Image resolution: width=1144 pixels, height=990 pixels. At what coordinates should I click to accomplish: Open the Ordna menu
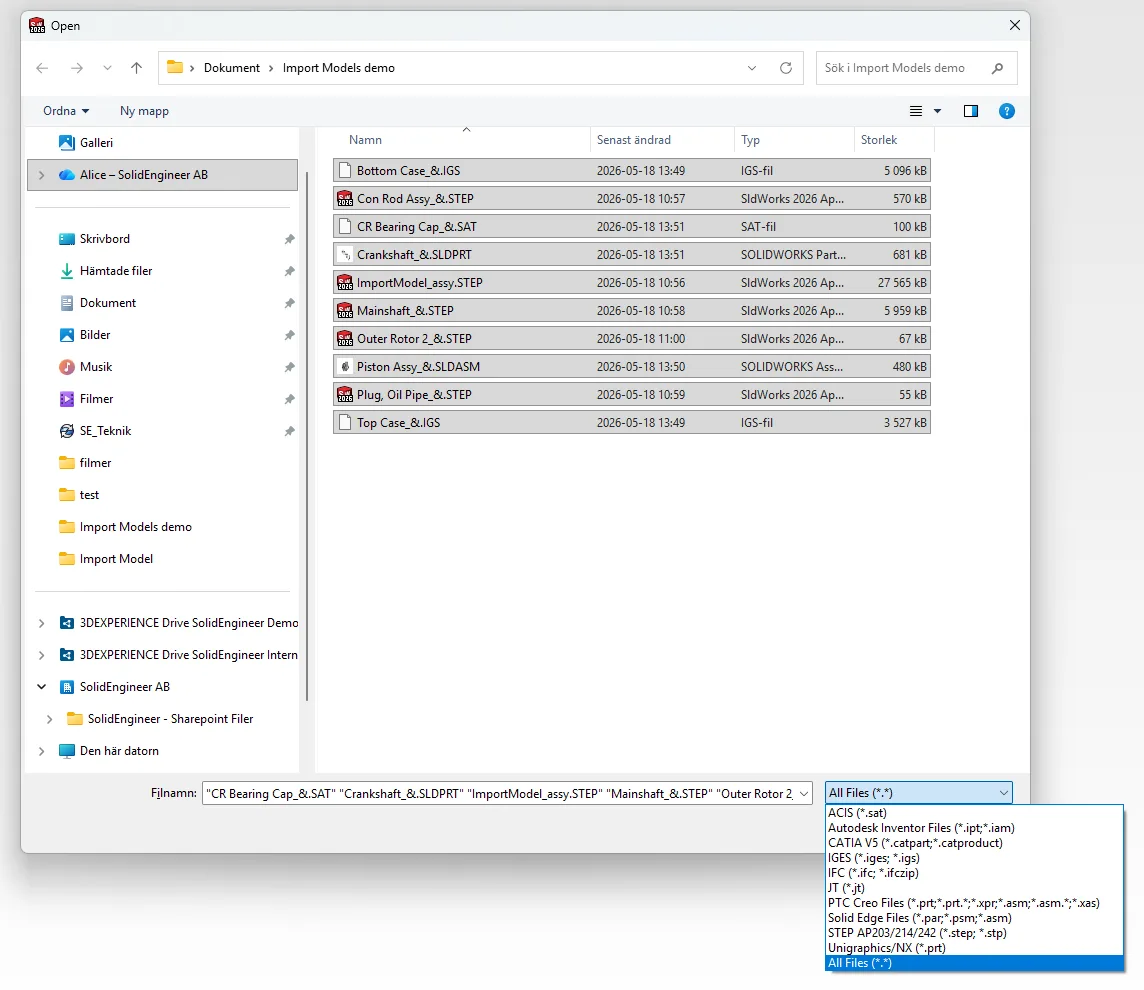66,111
